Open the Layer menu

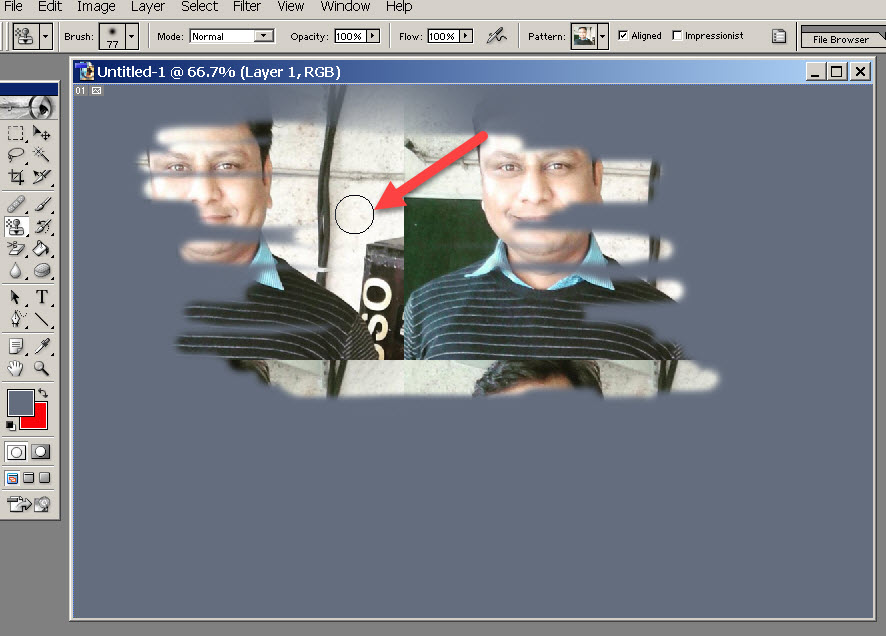point(148,7)
